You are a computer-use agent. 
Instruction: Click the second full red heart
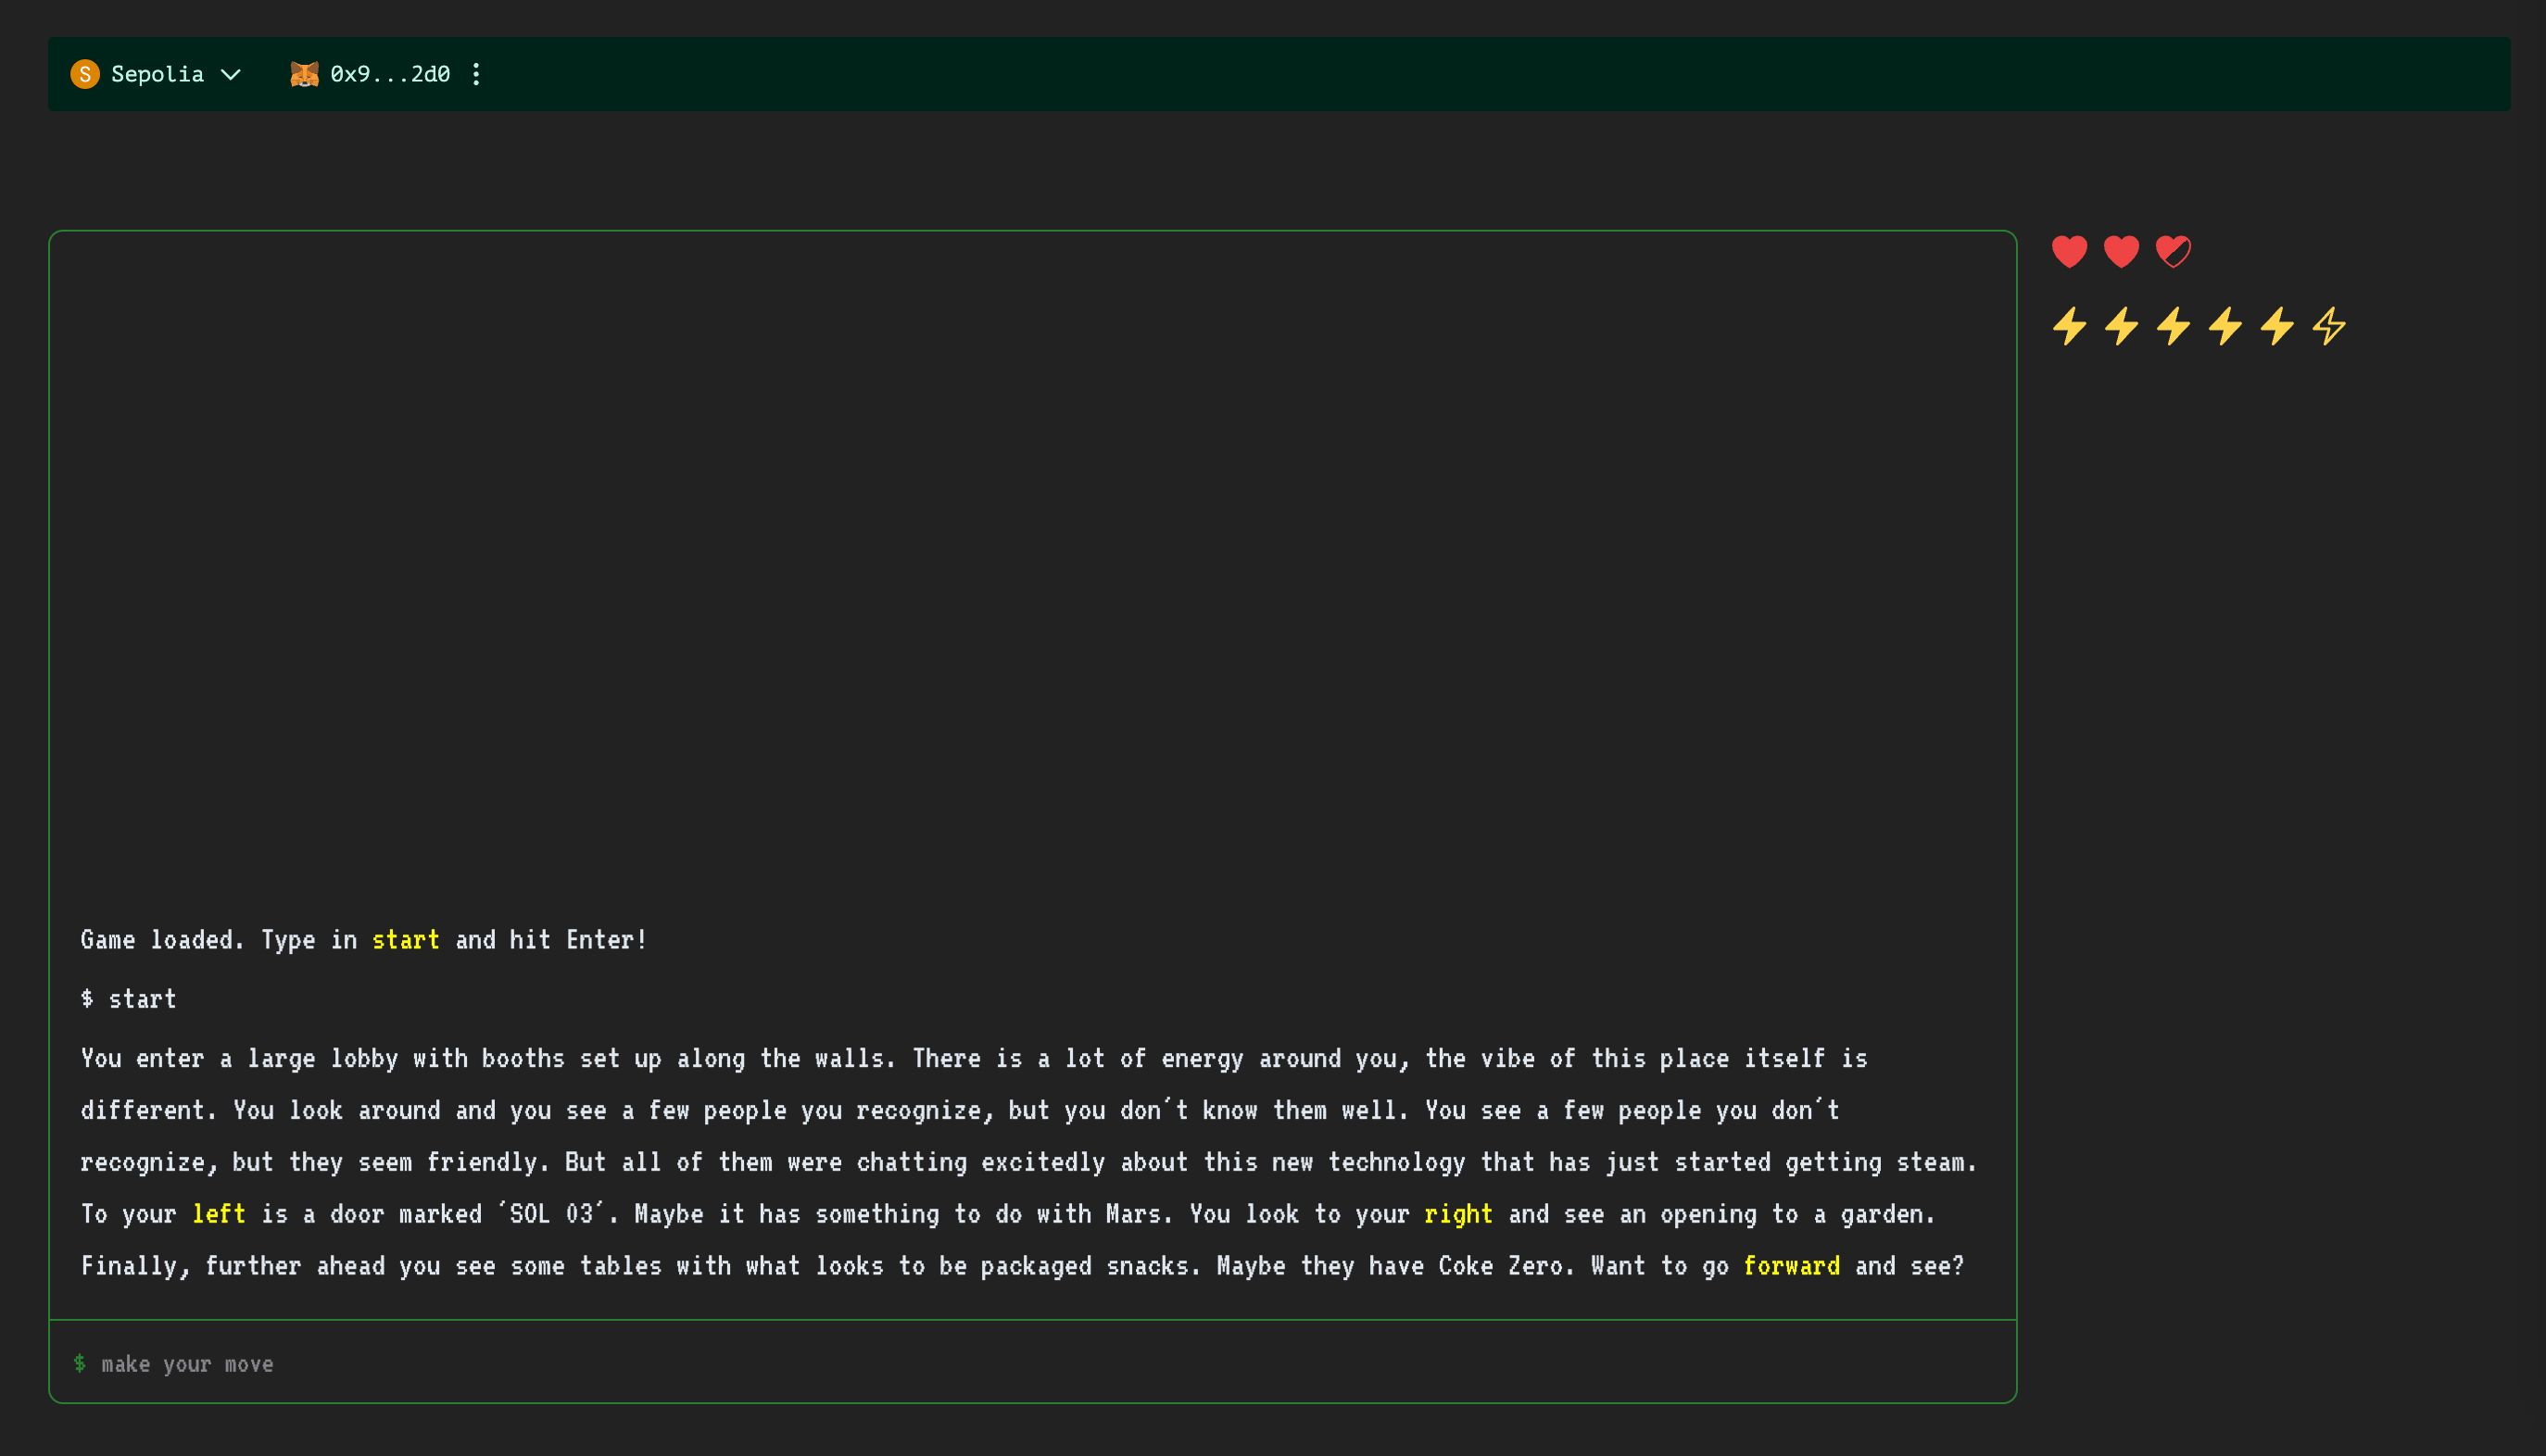click(x=2121, y=251)
